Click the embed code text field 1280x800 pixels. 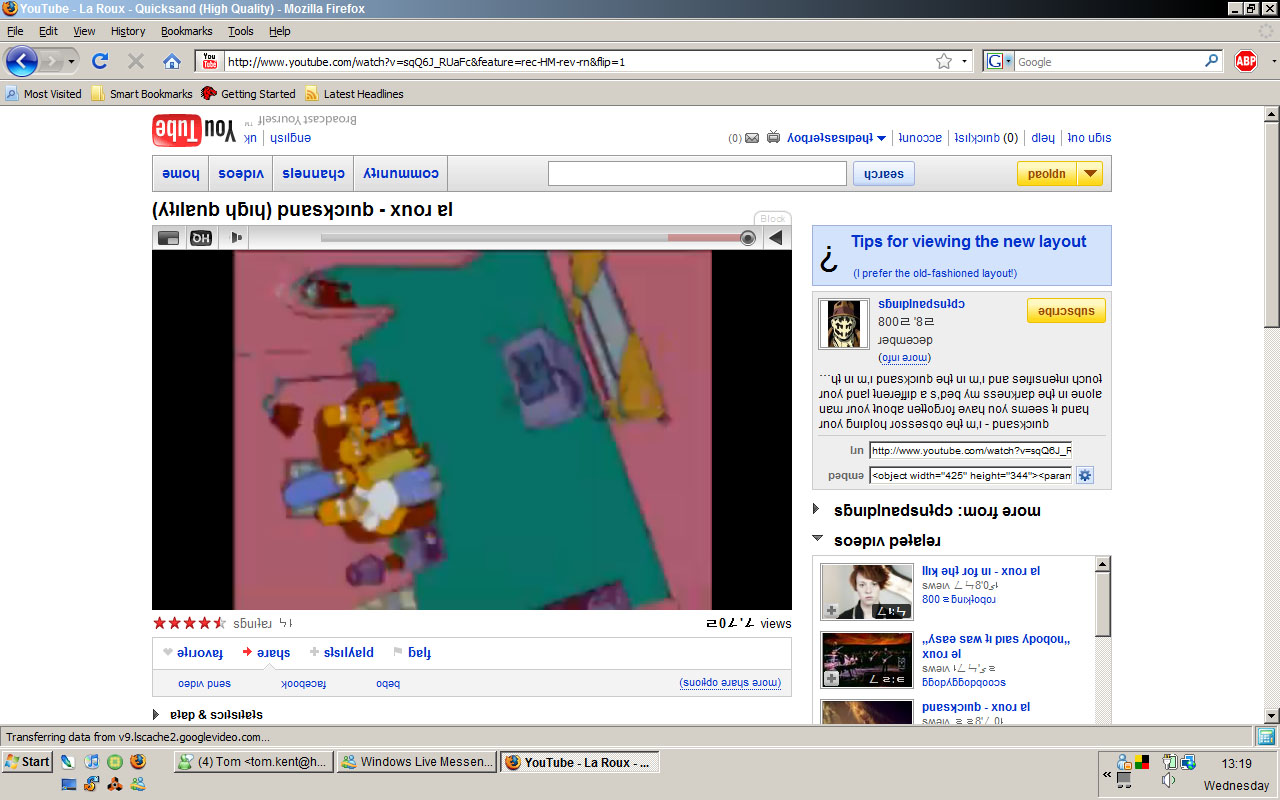970,475
